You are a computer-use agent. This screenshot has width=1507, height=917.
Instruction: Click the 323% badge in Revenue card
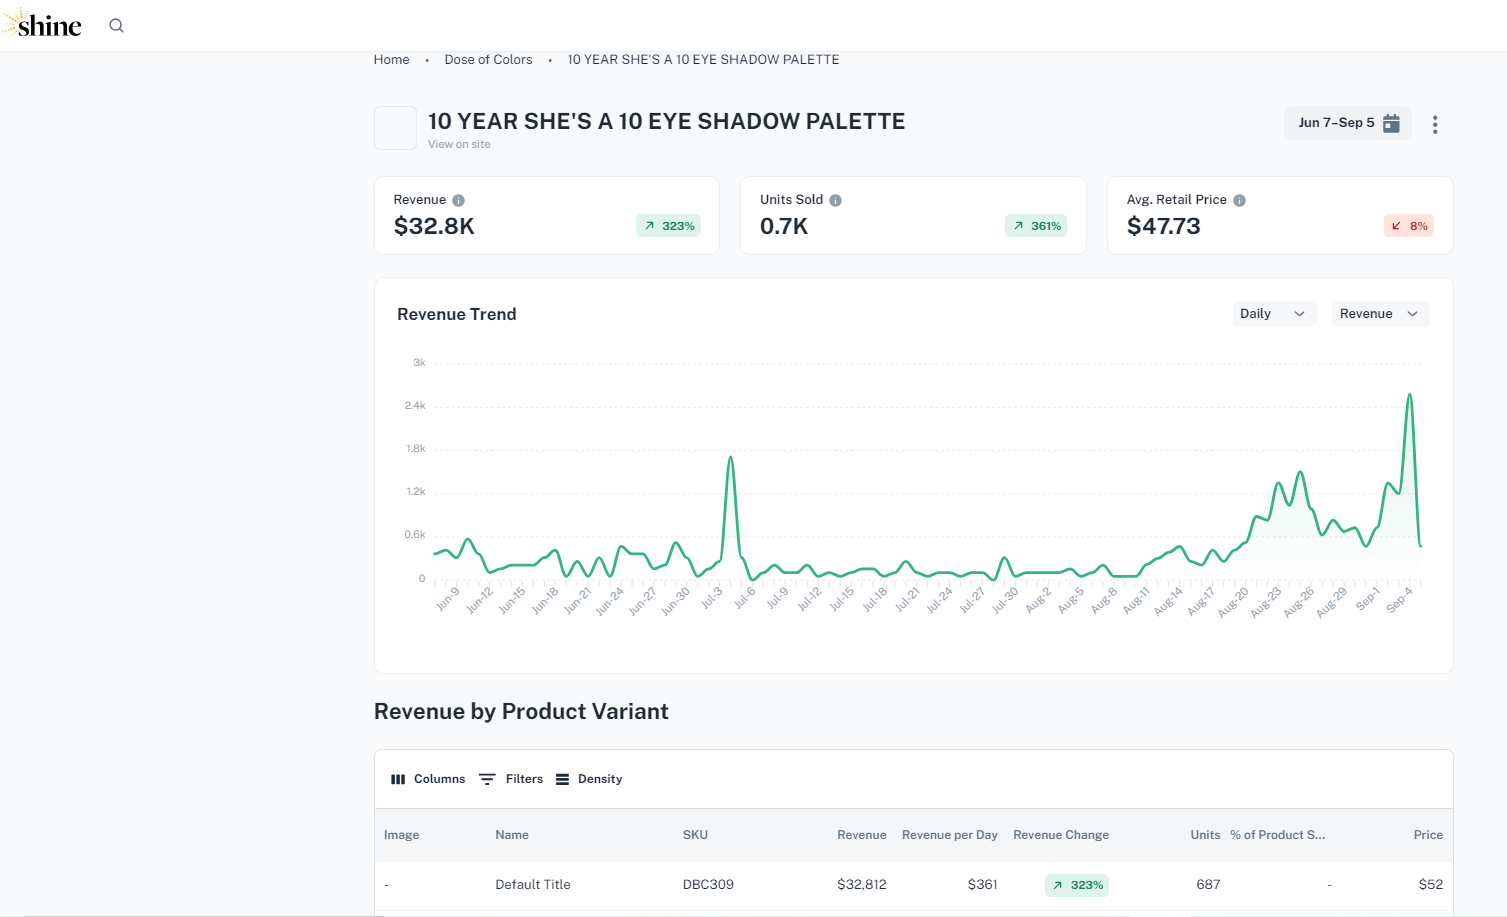tap(669, 226)
